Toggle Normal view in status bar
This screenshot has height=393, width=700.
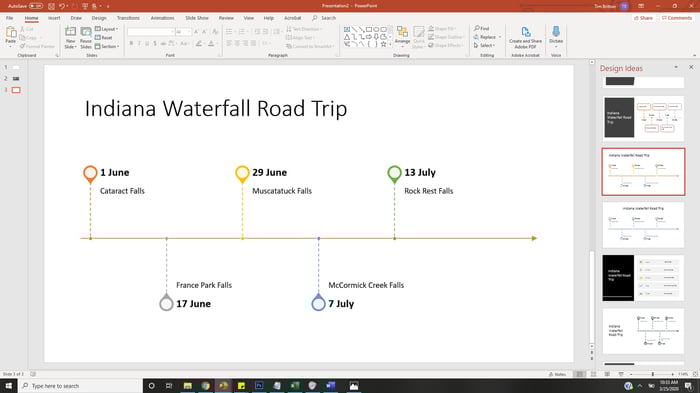tap(579, 374)
